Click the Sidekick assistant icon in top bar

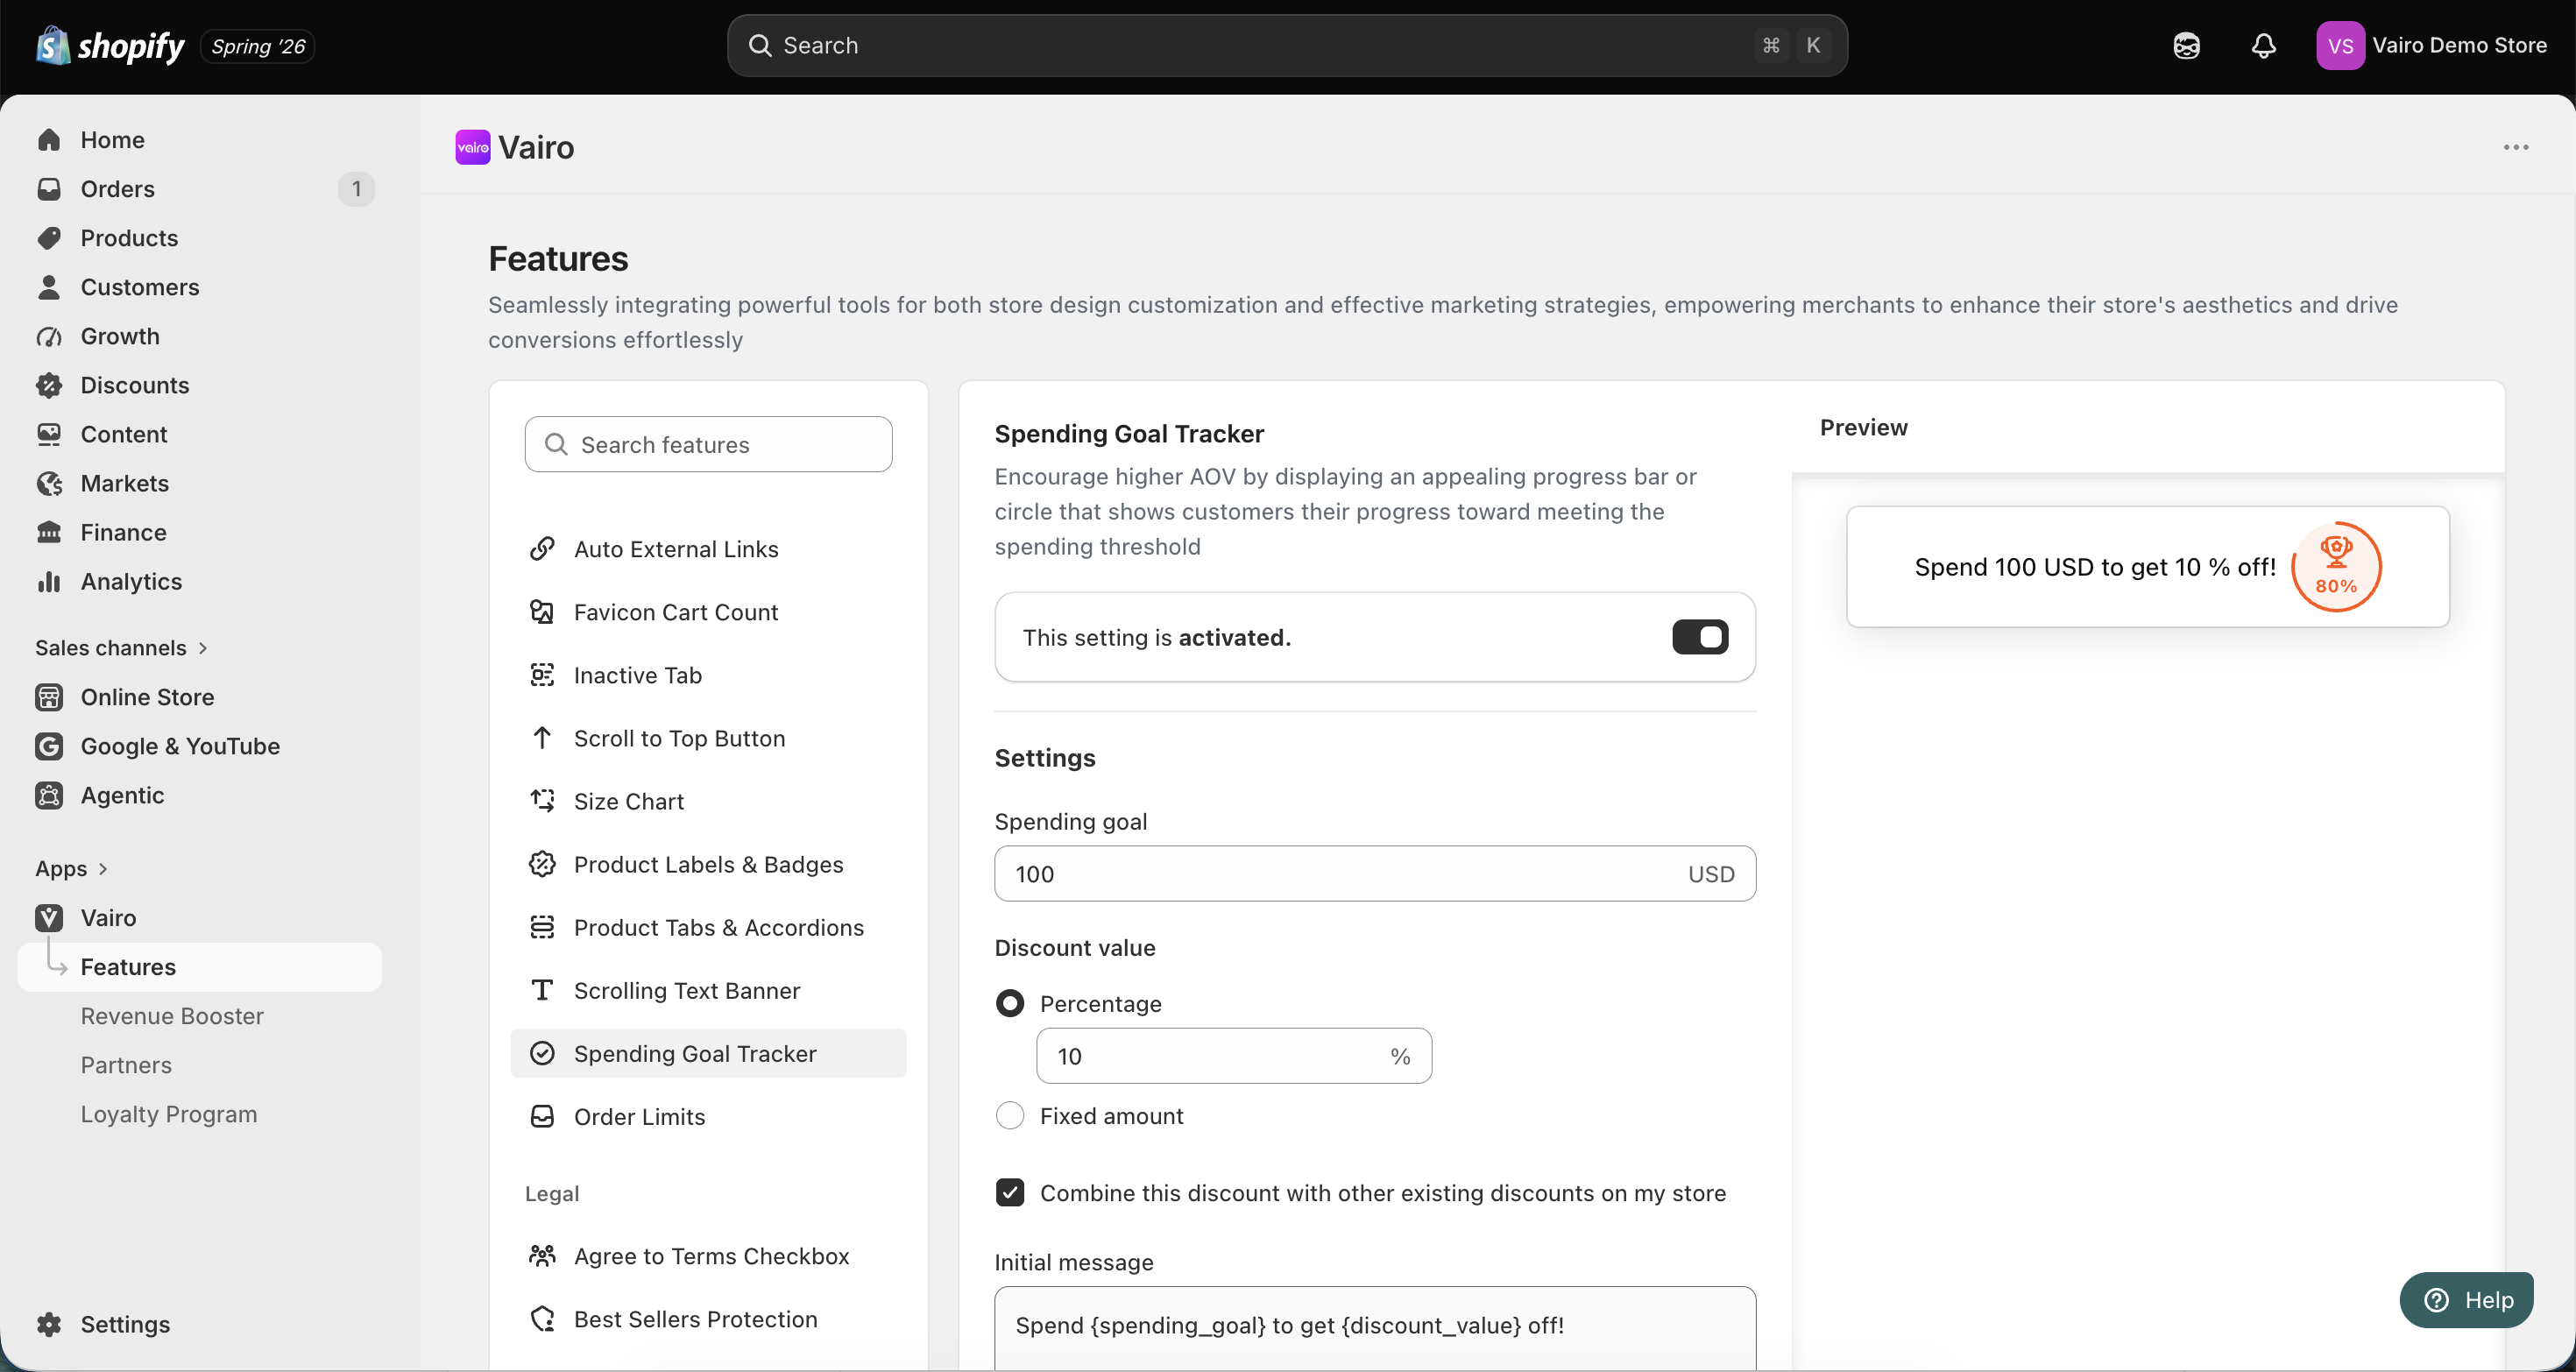point(2187,46)
